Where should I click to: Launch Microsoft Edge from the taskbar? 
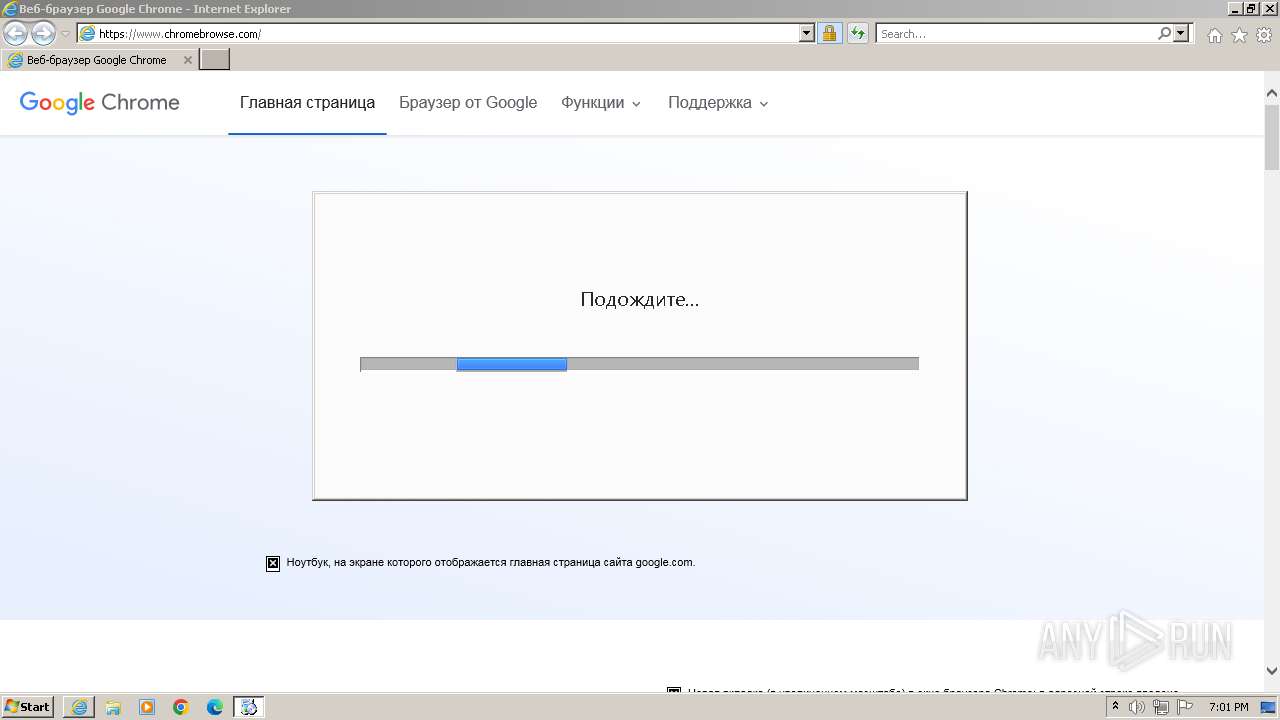[x=215, y=707]
